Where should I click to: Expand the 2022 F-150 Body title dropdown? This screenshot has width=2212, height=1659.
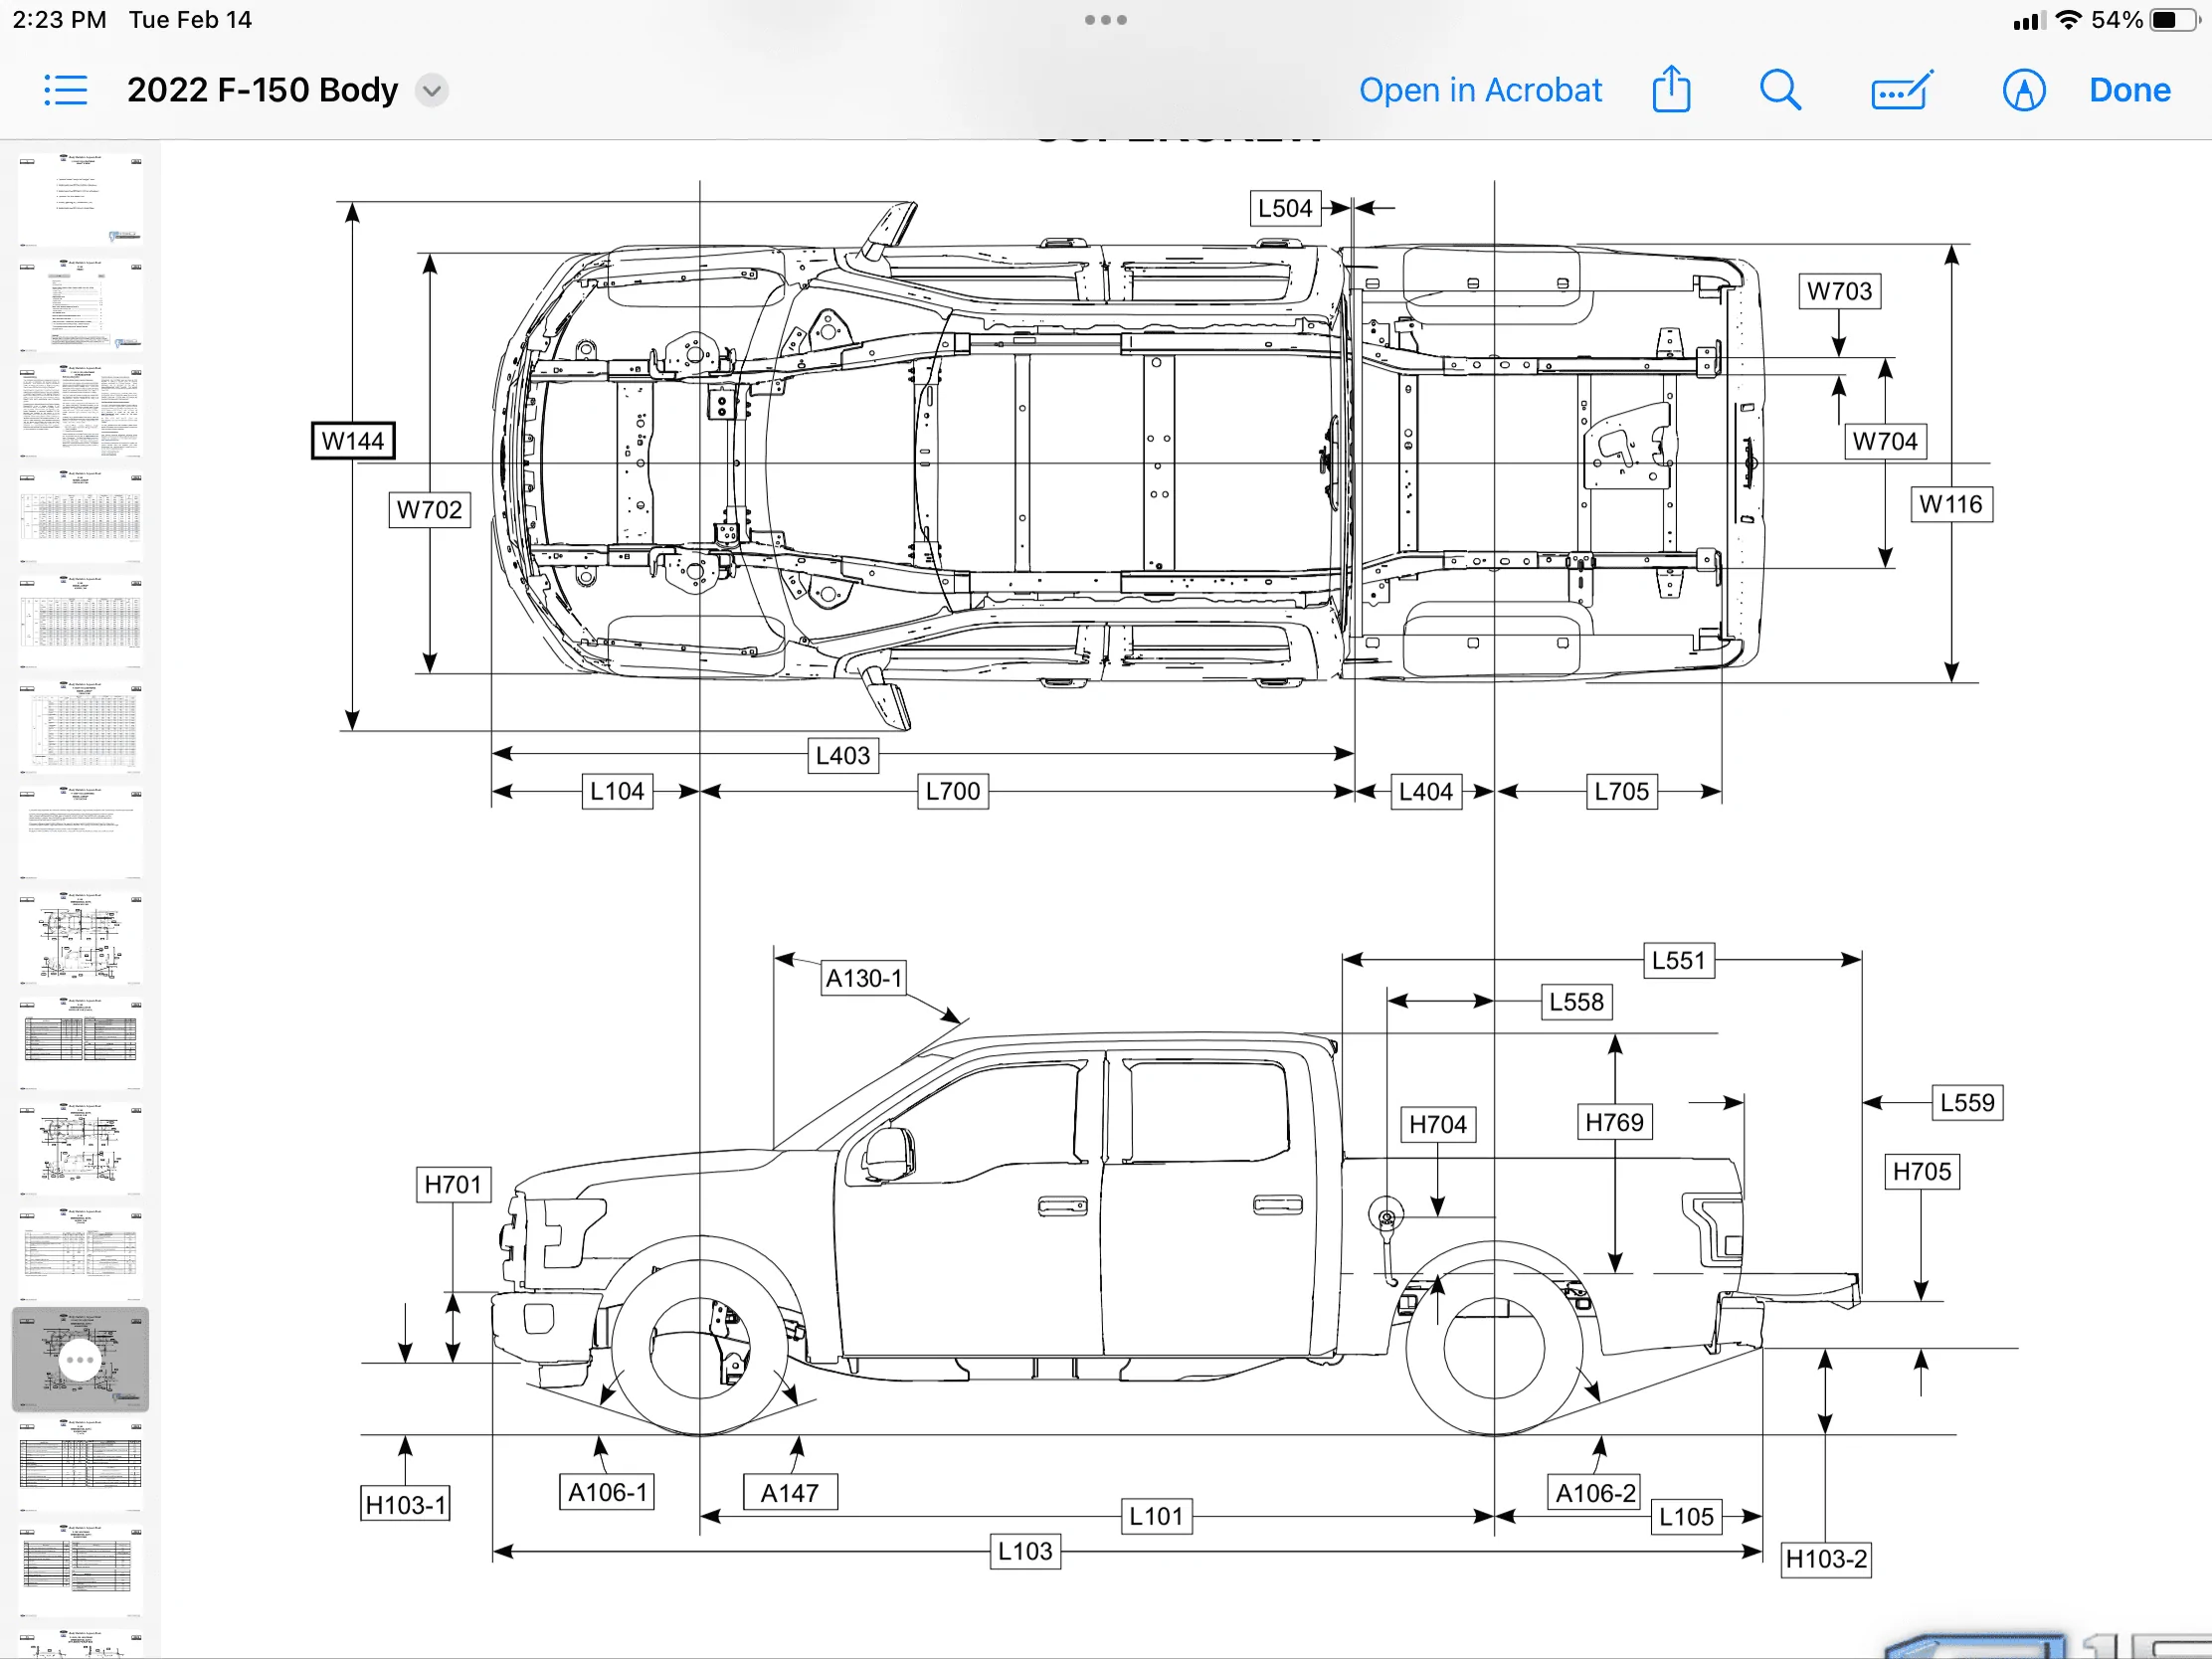coord(431,90)
